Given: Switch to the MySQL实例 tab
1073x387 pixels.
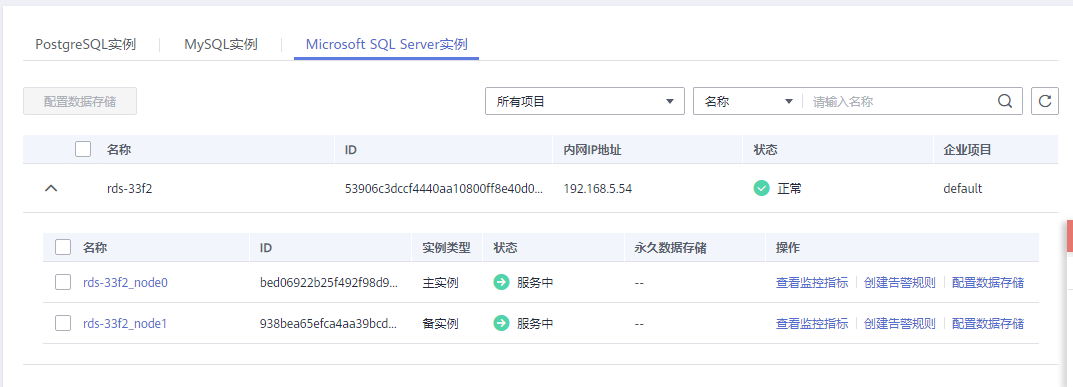Looking at the screenshot, I should tap(220, 45).
